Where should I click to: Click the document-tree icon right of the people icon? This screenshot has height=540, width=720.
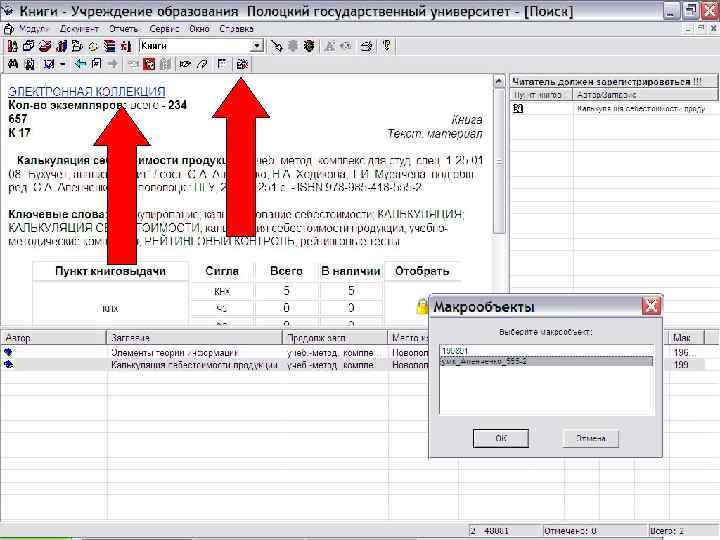pyautogui.click(x=77, y=46)
